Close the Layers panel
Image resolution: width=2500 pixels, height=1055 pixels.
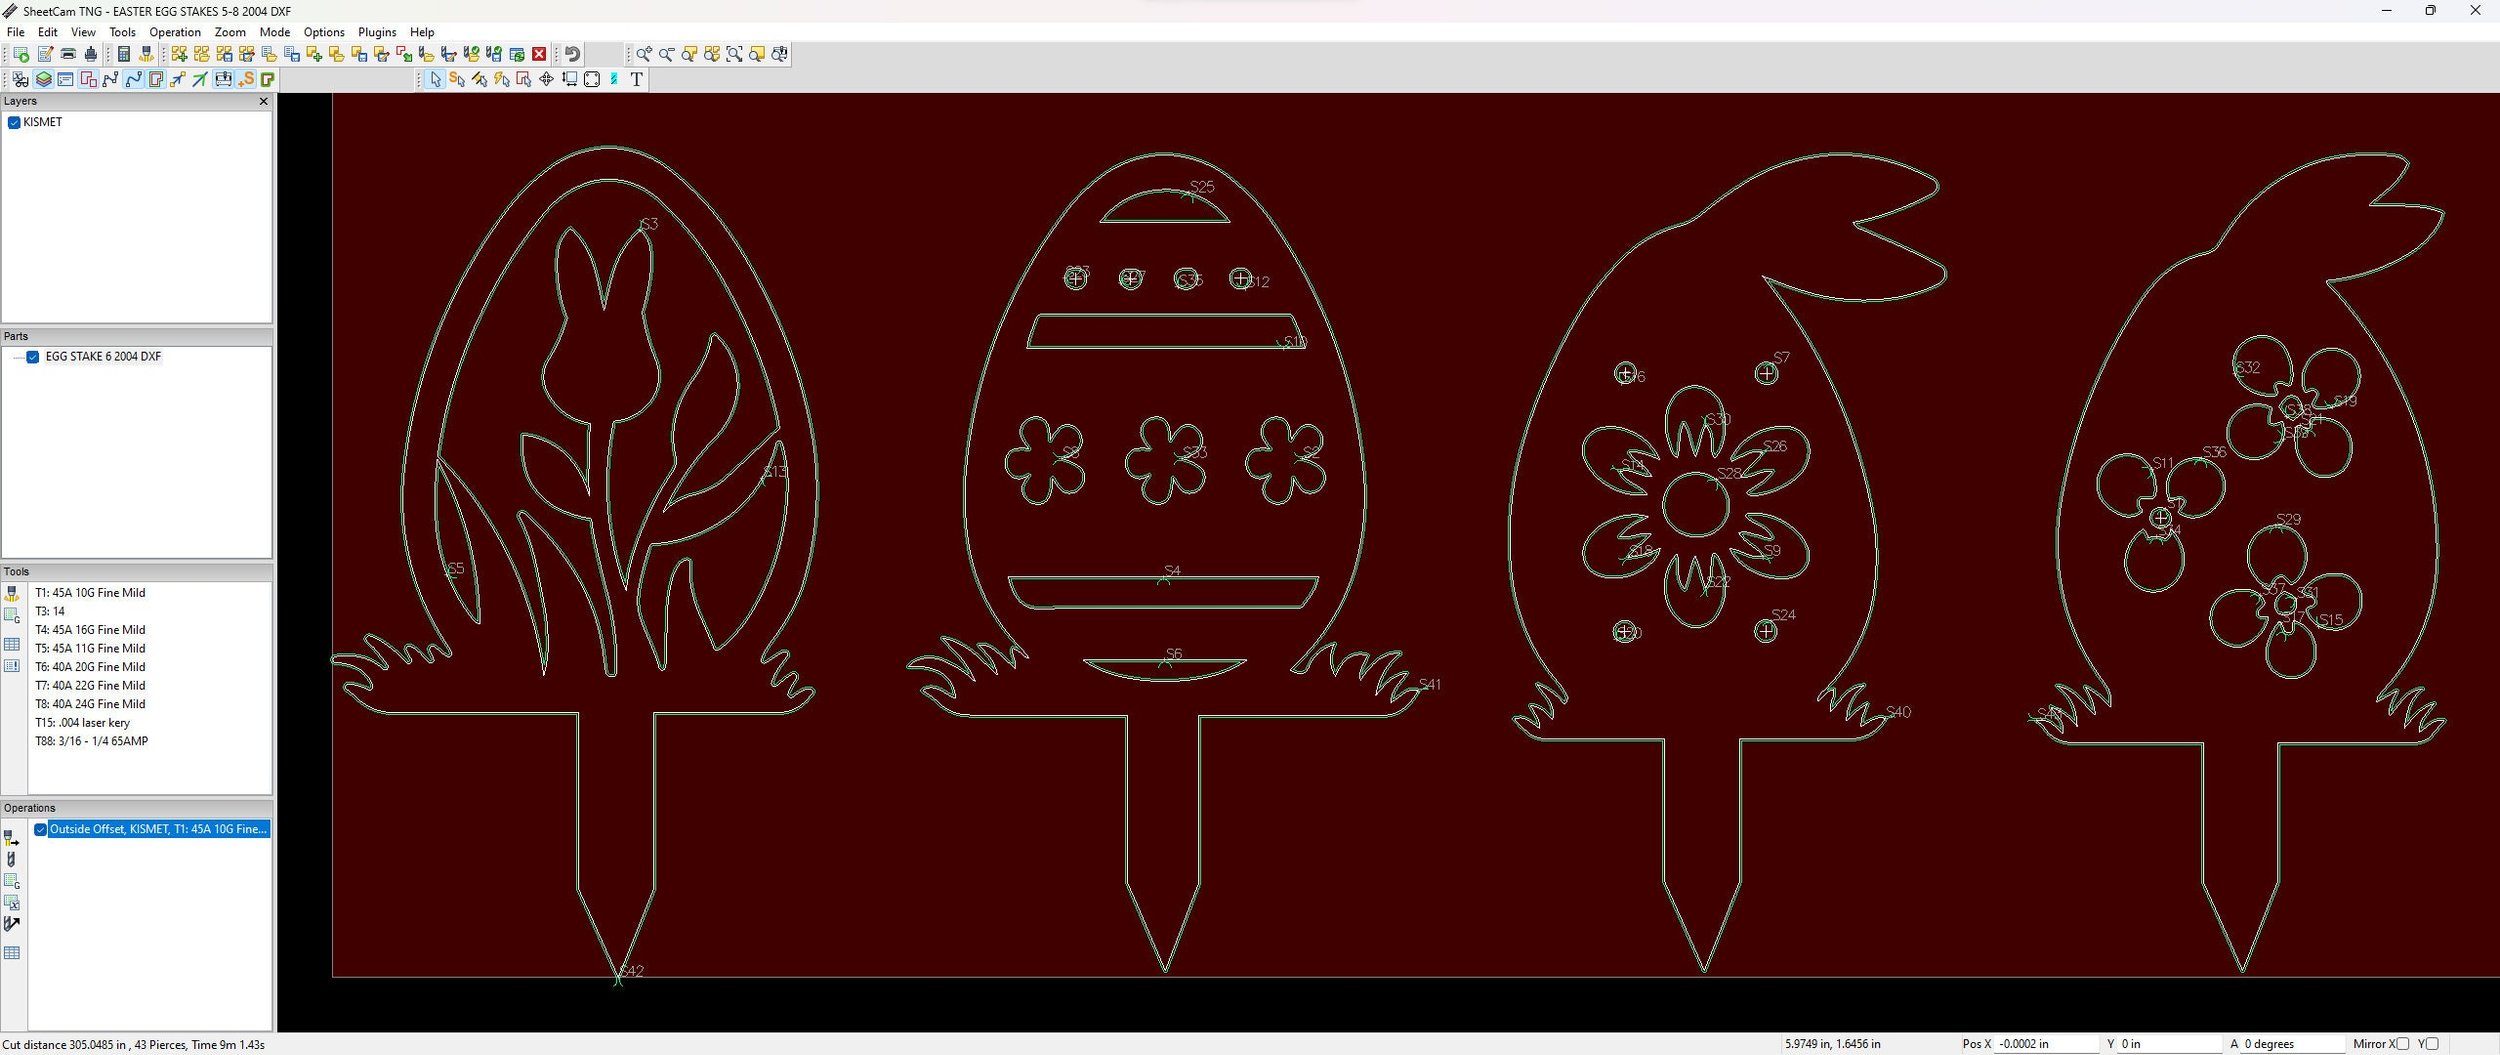(264, 101)
